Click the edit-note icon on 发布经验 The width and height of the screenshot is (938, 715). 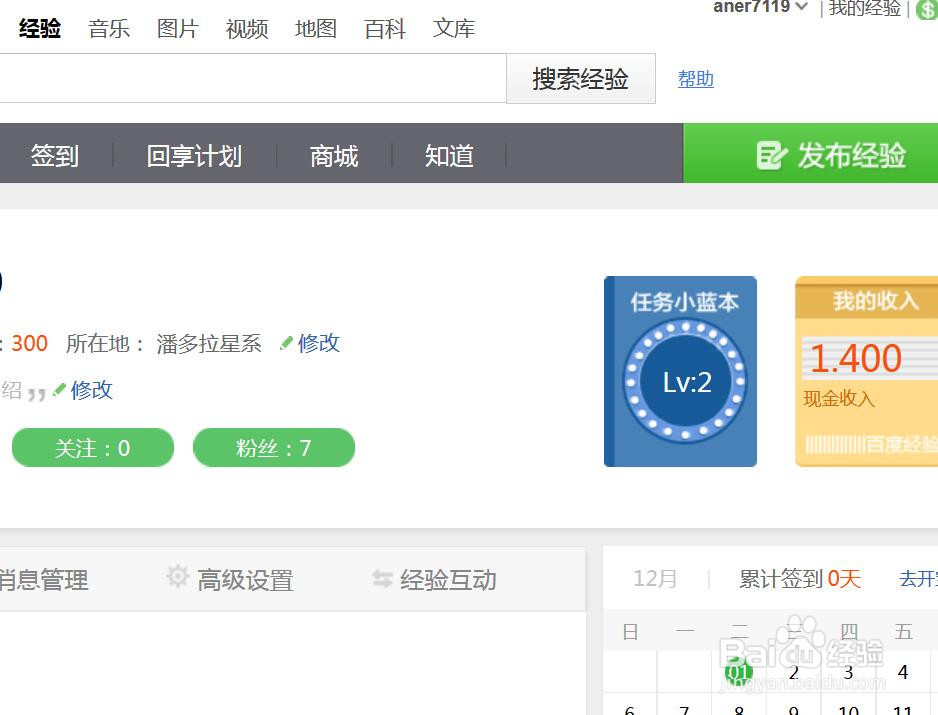point(771,155)
